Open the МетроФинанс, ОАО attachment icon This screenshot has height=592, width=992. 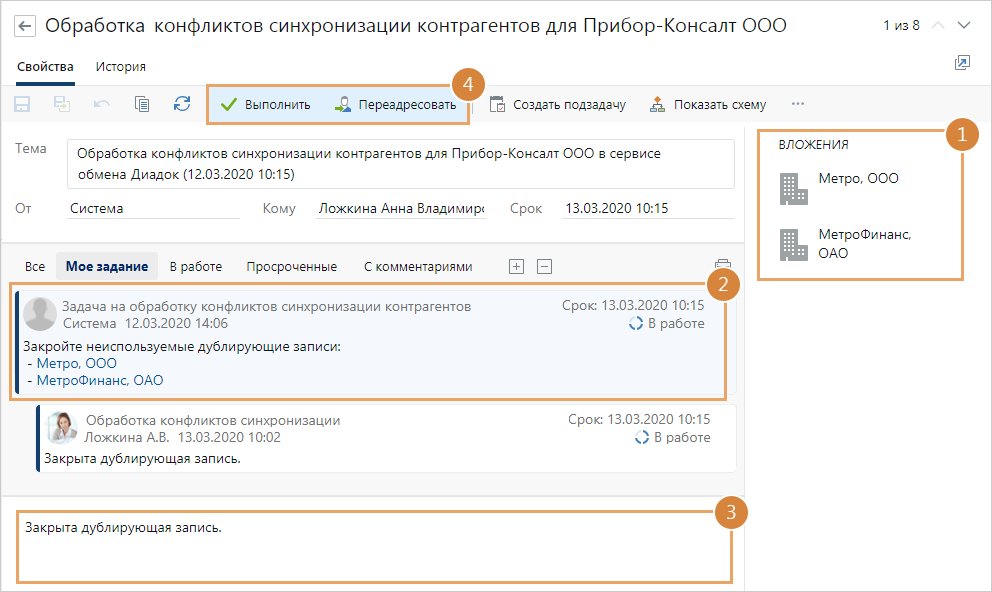pos(795,243)
